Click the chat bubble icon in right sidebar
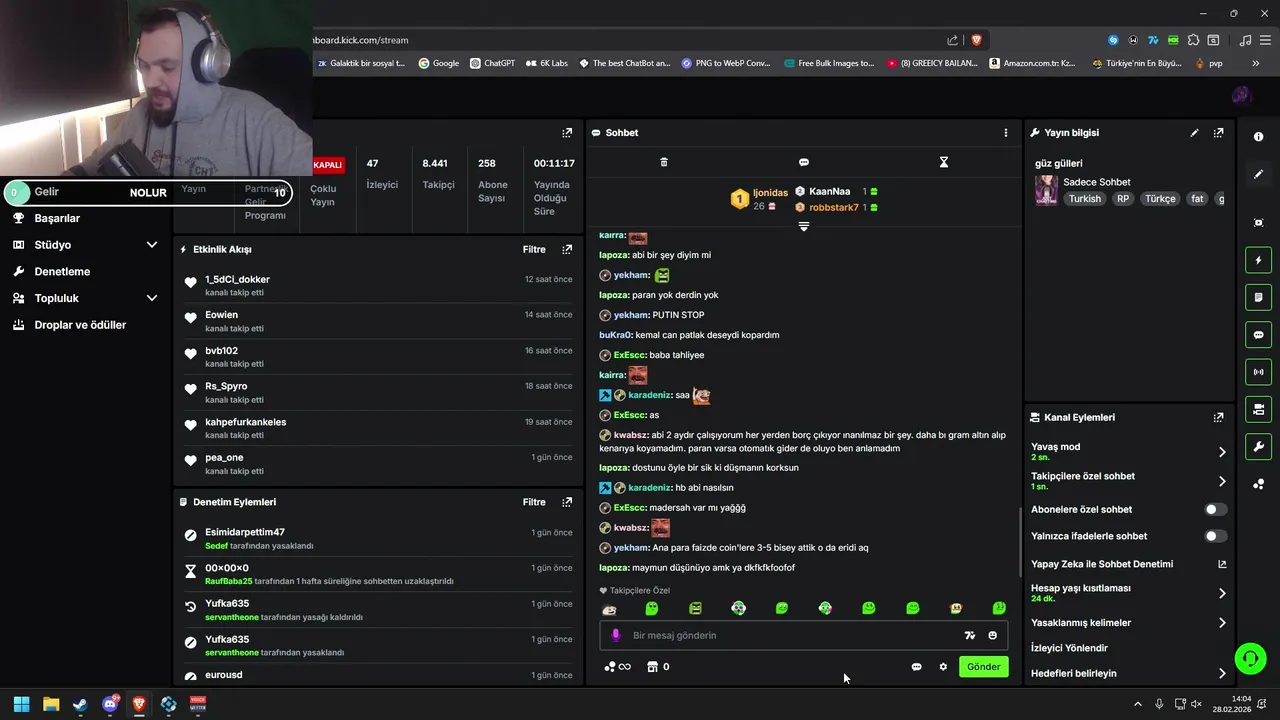1280x720 pixels. point(1259,335)
